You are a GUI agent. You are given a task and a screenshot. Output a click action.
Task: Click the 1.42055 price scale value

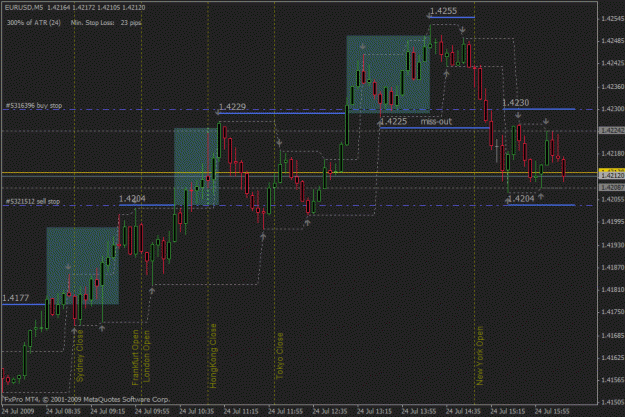[x=612, y=199]
